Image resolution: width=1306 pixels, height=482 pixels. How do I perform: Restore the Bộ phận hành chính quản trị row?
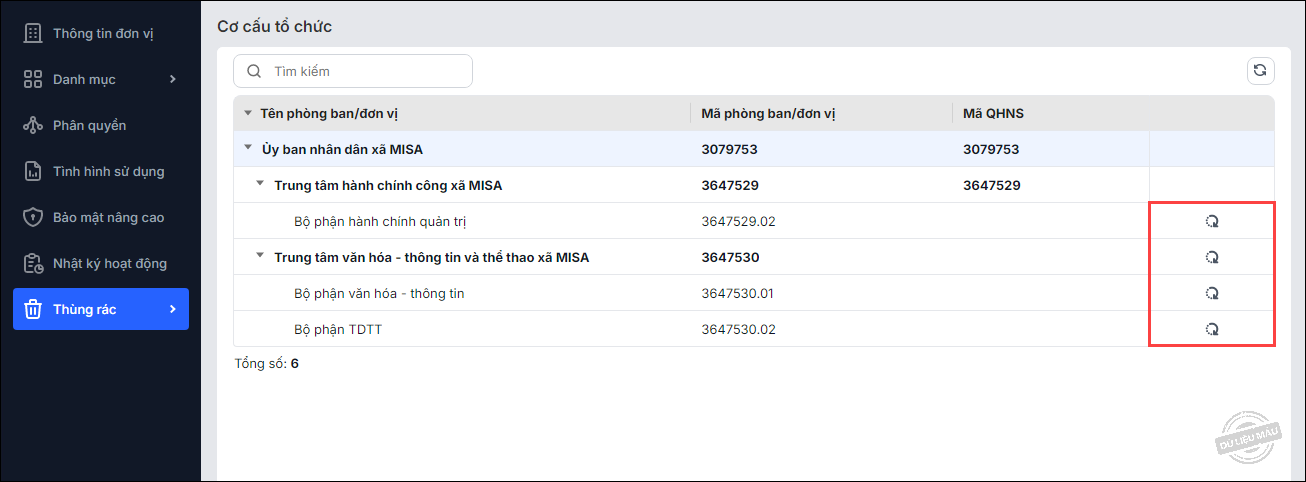(1212, 221)
